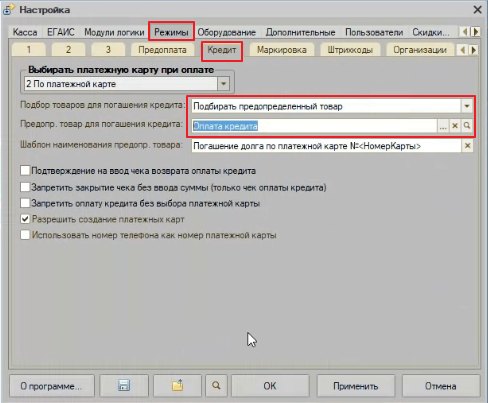
Task: Close the Настройка window
Action: 478,10
